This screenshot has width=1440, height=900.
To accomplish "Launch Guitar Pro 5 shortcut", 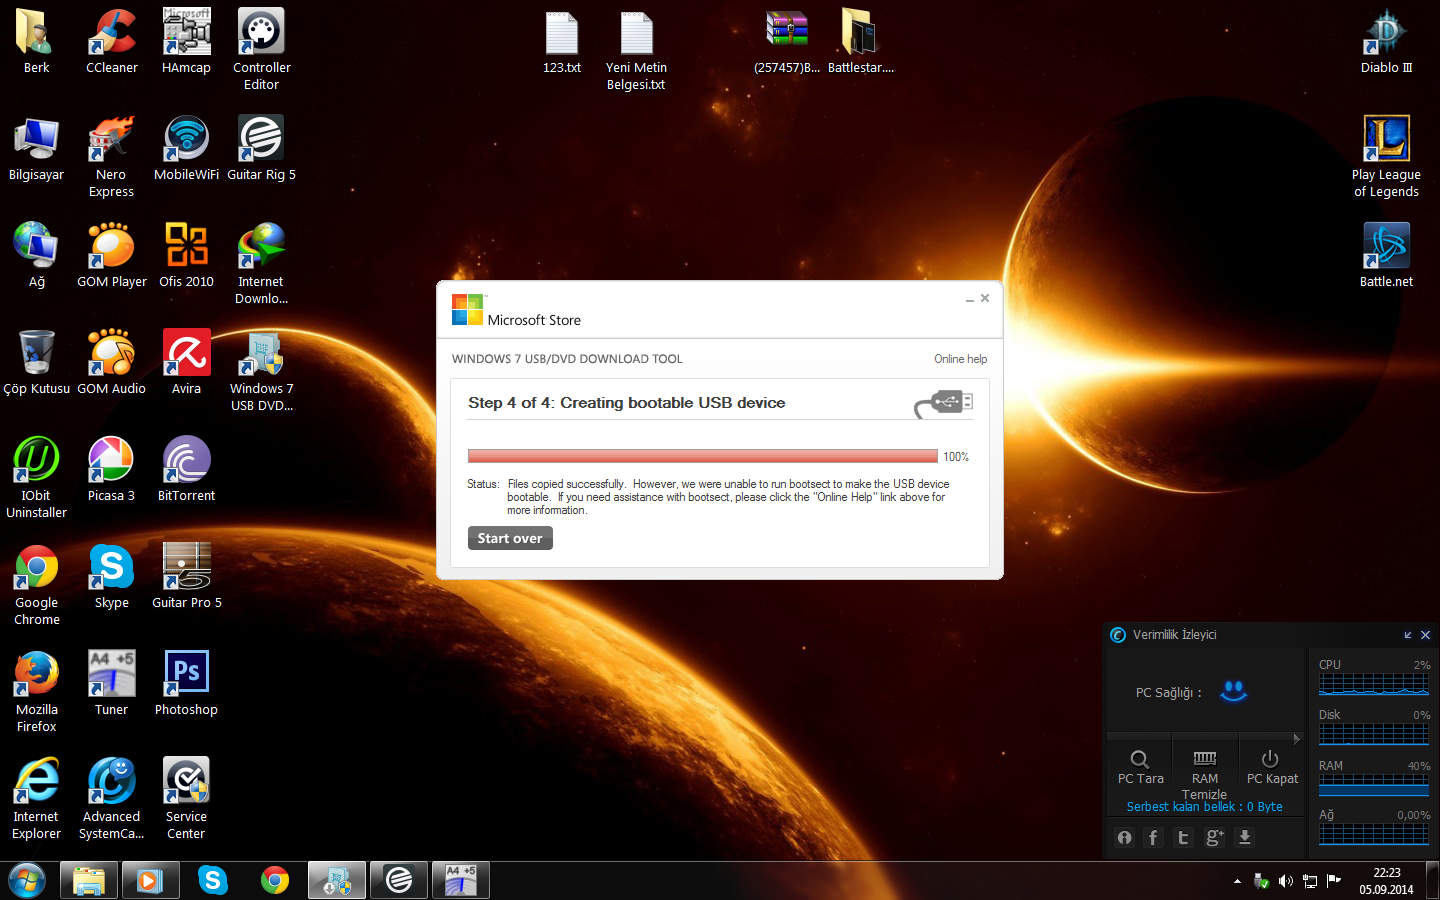I will pos(186,576).
